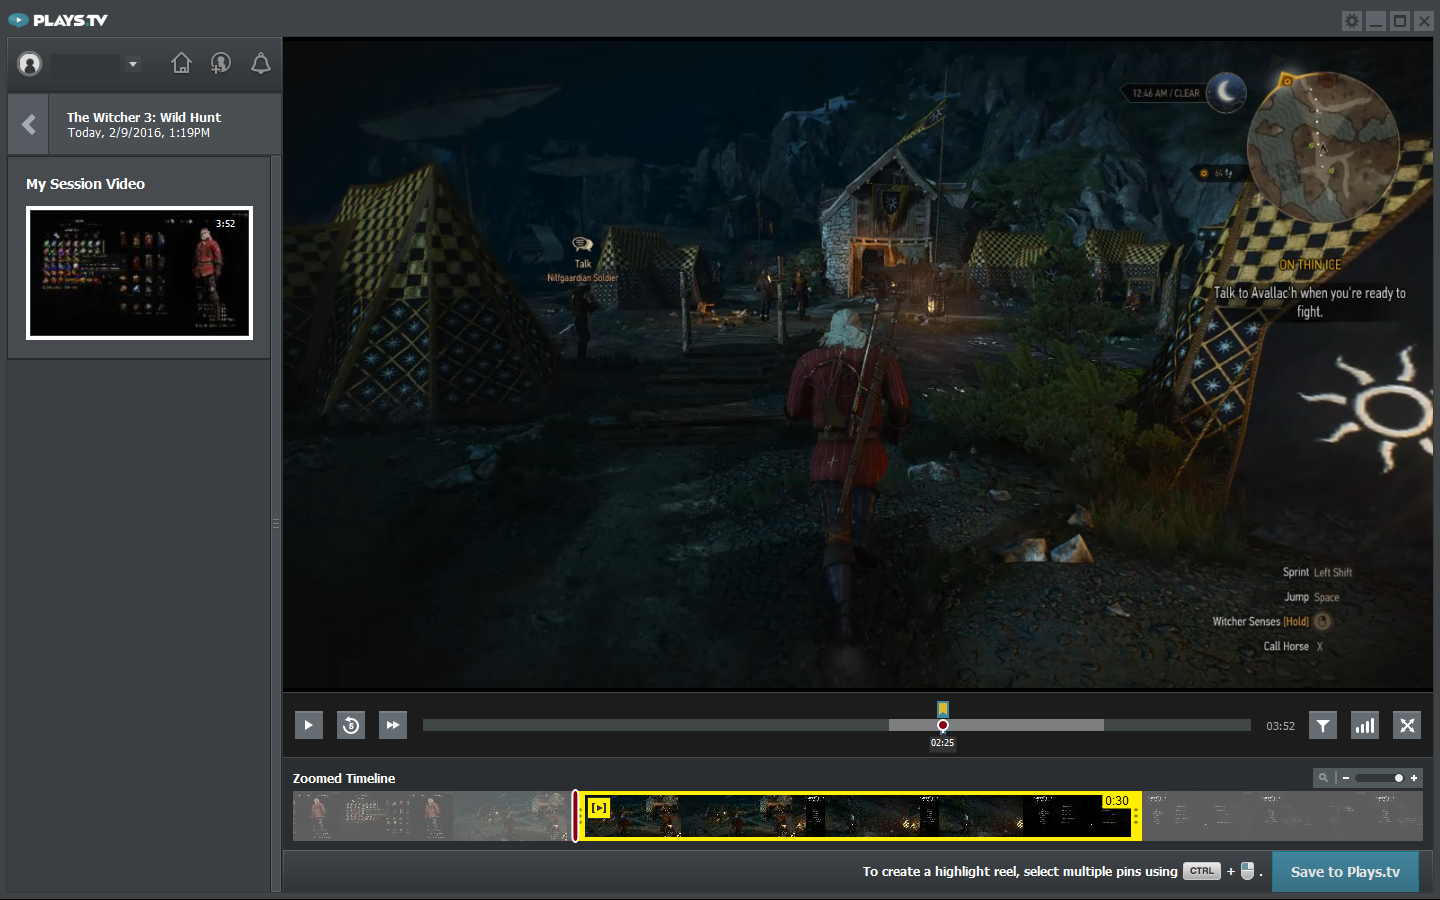Screen dimensions: 1440x900
Task: Click the main seek bar track
Action: 836,725
